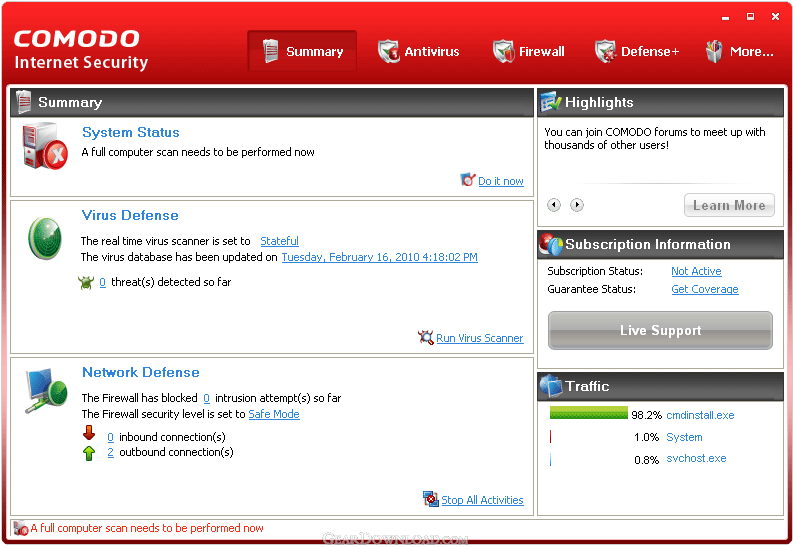Click the Live Support button
The image size is (793, 548).
tap(660, 330)
